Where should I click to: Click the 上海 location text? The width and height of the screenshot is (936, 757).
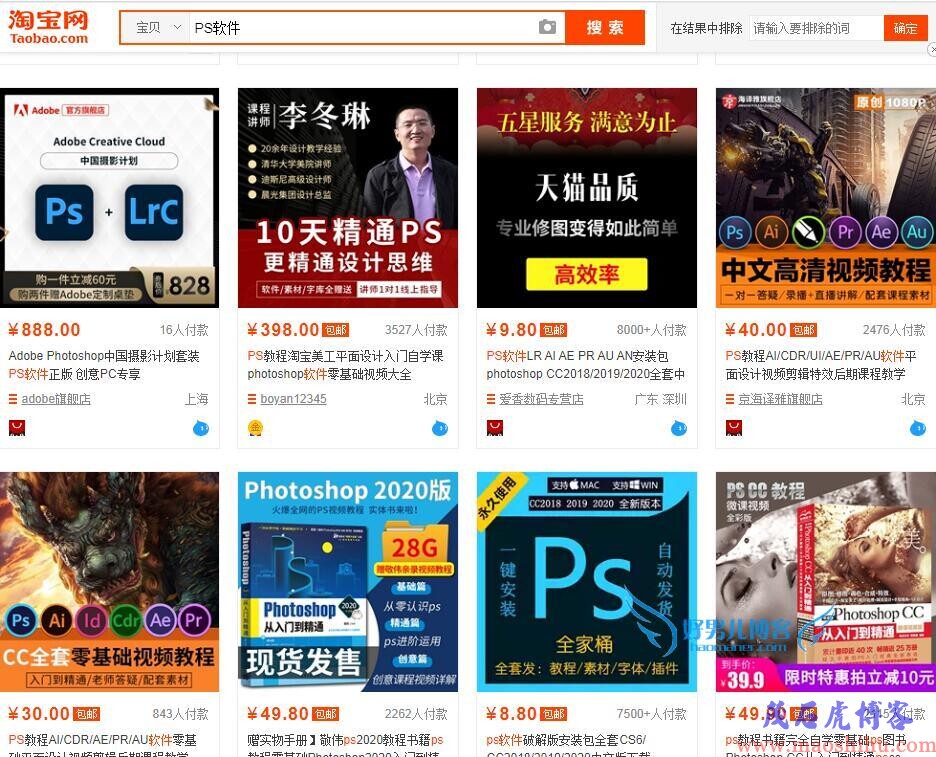[x=196, y=399]
